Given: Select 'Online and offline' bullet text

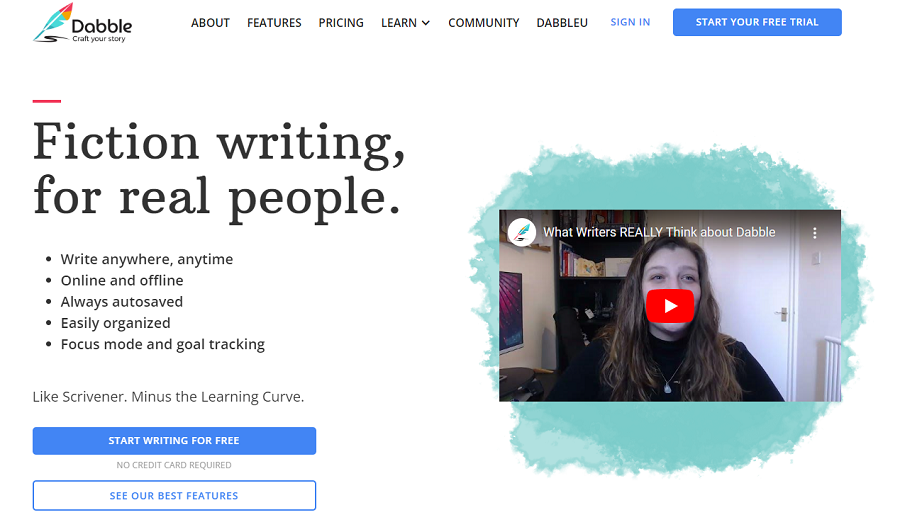Looking at the screenshot, I should click(x=122, y=281).
